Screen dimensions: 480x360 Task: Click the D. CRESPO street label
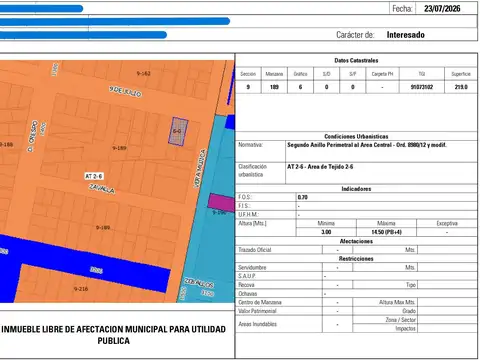tap(32, 136)
